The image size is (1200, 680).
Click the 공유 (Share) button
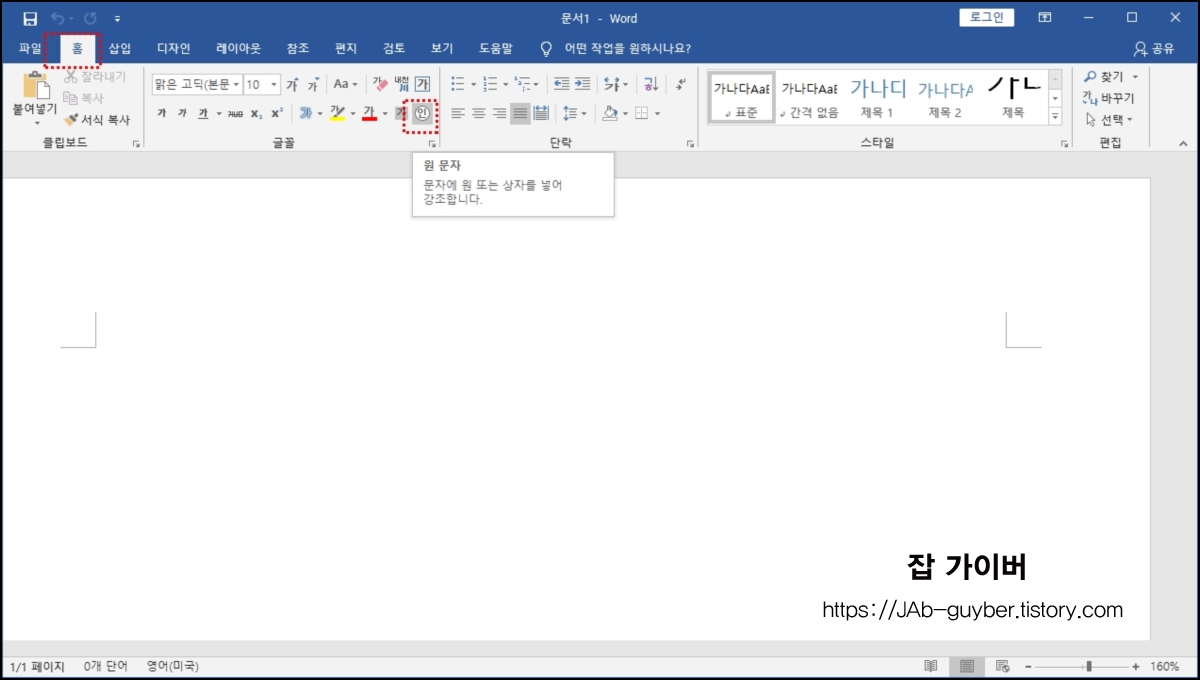tap(1154, 48)
